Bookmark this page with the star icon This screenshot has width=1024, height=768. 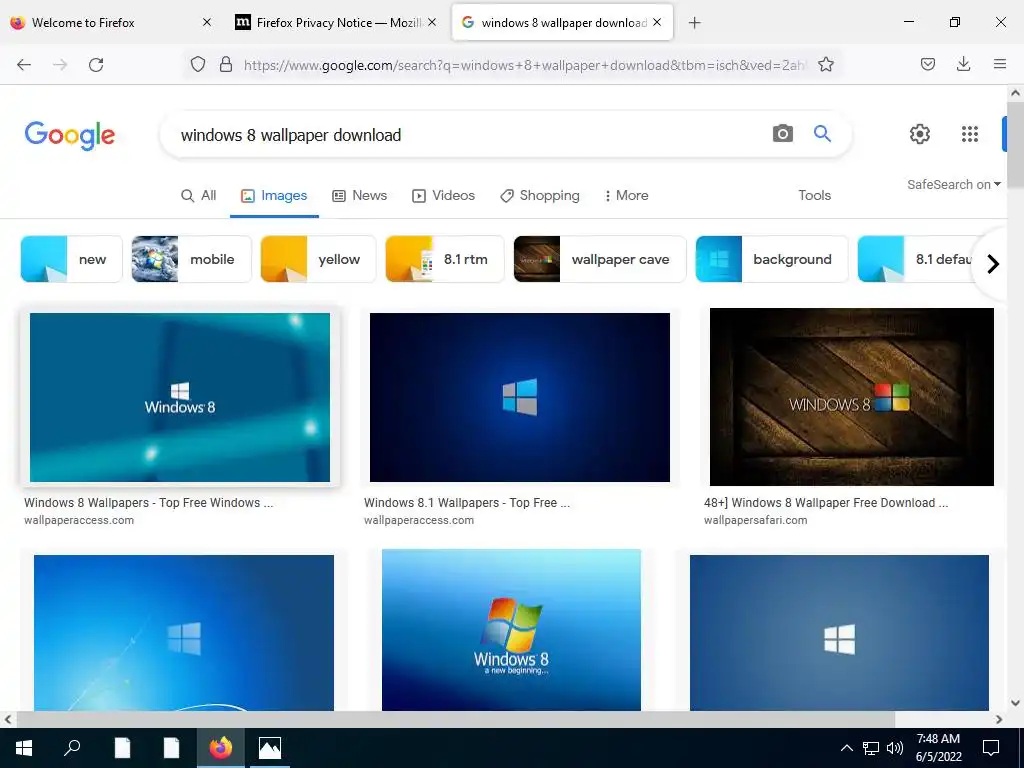pos(825,65)
